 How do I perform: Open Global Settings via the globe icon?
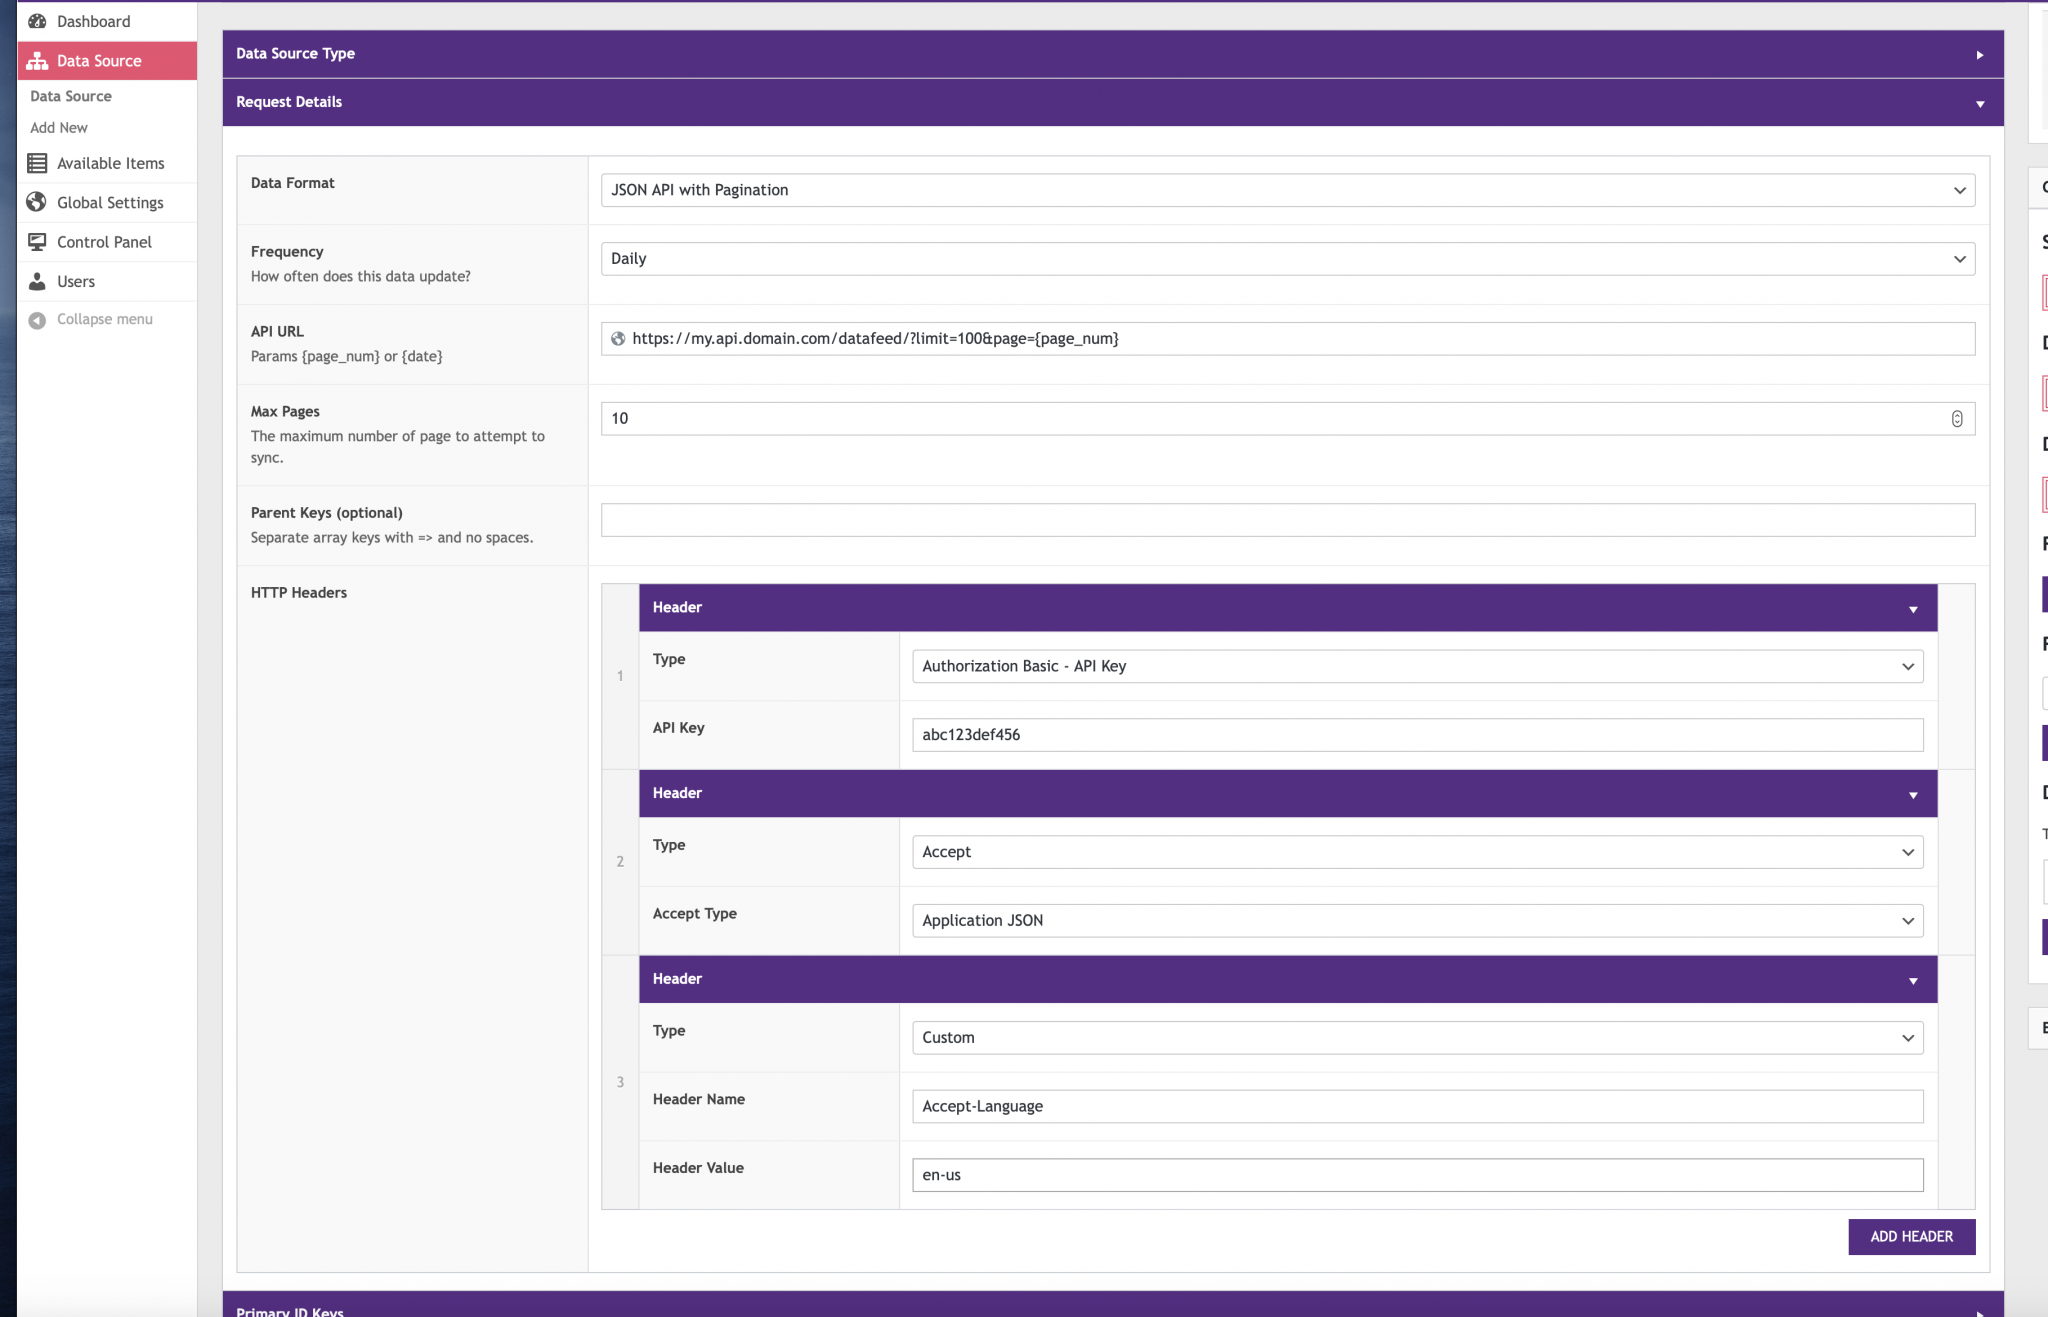tap(37, 201)
